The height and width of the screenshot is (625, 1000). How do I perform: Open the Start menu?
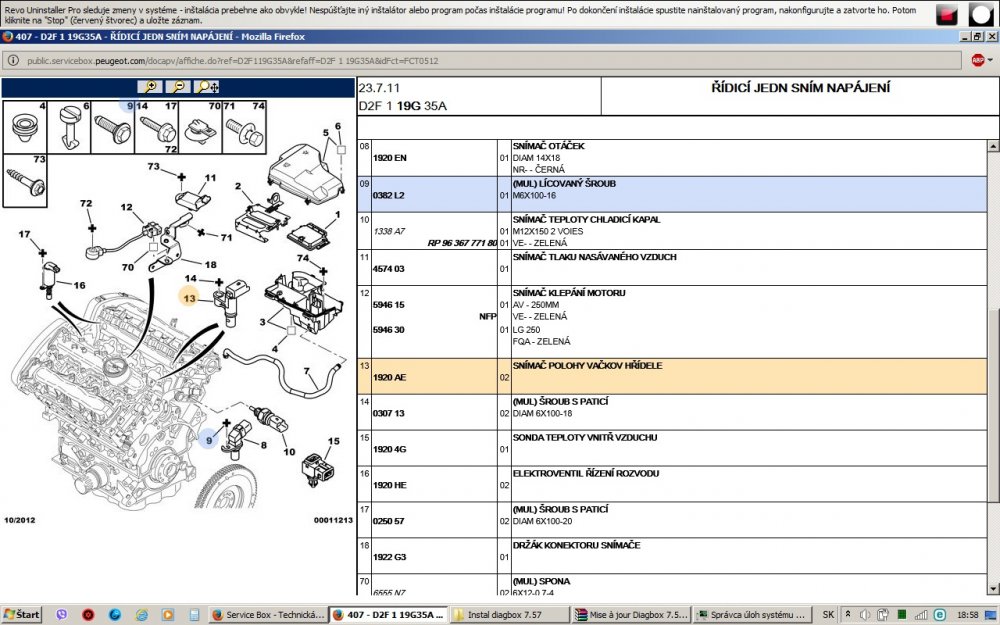coord(22,615)
